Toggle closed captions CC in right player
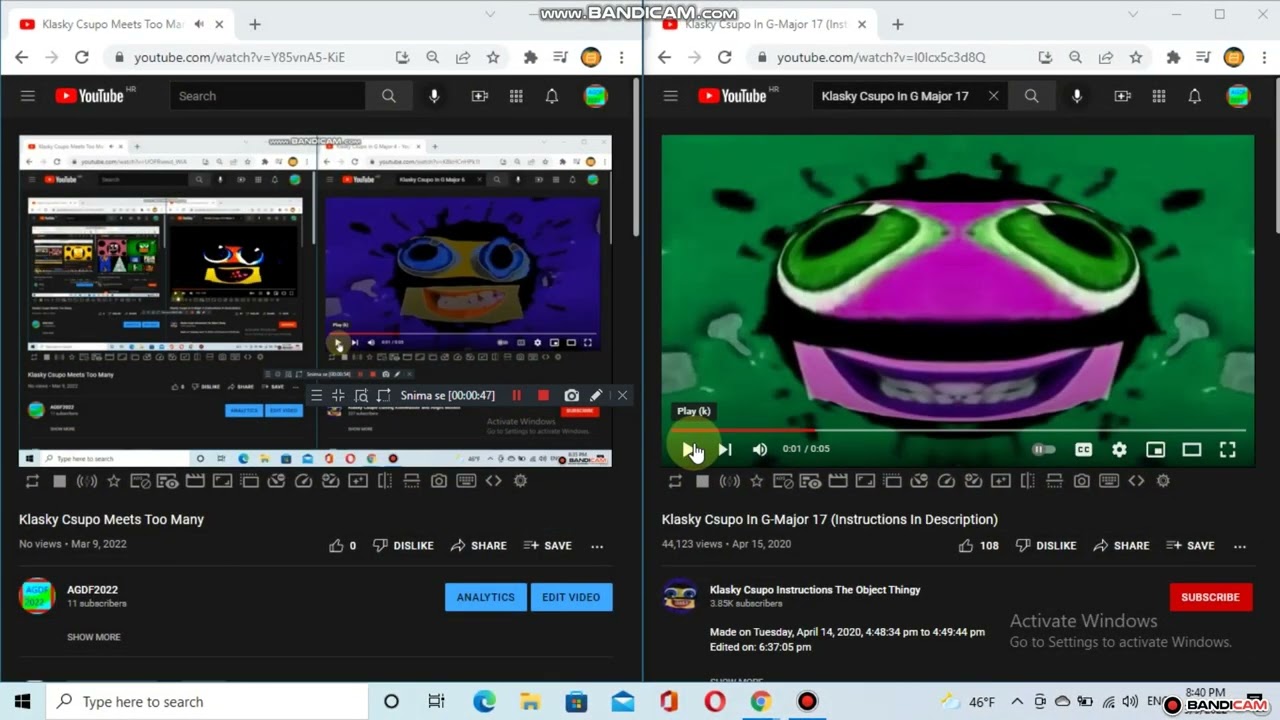 pos(1083,450)
